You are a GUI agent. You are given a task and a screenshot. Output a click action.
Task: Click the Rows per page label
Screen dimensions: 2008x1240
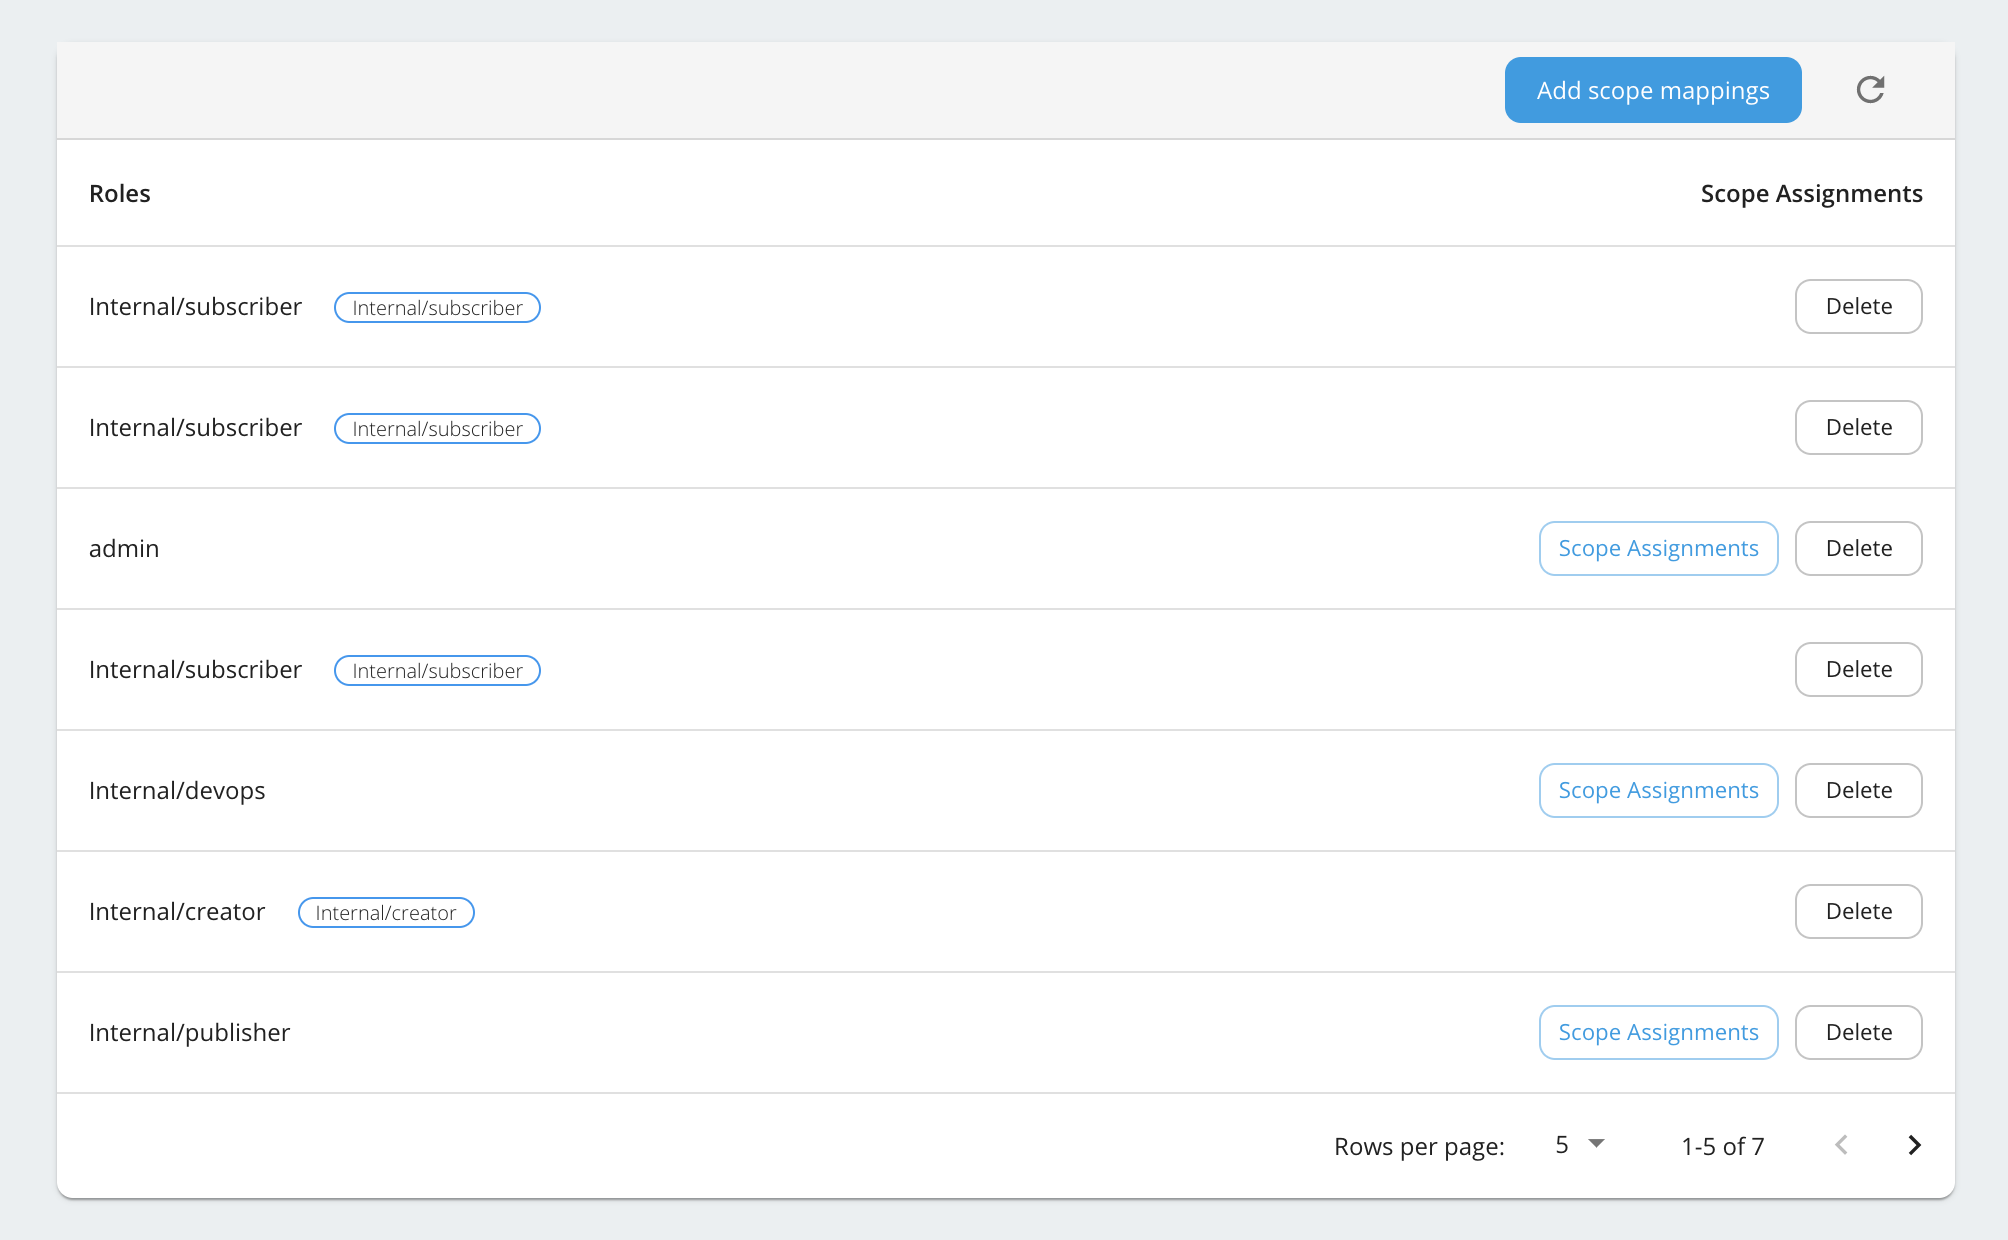[x=1419, y=1146]
